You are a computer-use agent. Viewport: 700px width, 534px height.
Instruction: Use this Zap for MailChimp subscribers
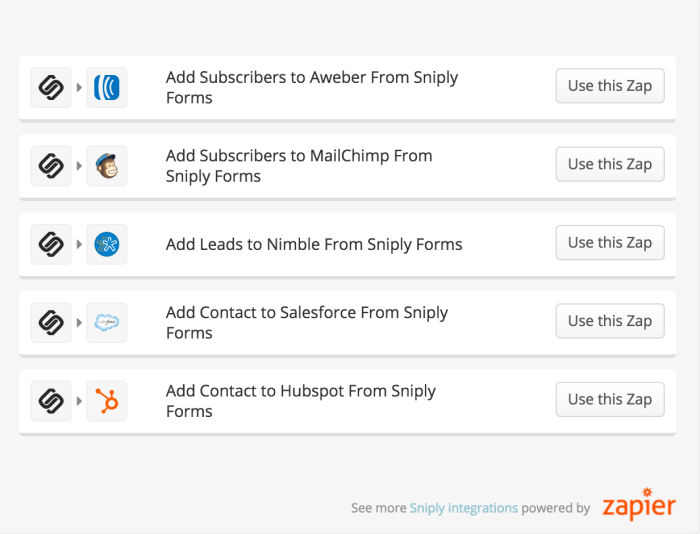[609, 164]
